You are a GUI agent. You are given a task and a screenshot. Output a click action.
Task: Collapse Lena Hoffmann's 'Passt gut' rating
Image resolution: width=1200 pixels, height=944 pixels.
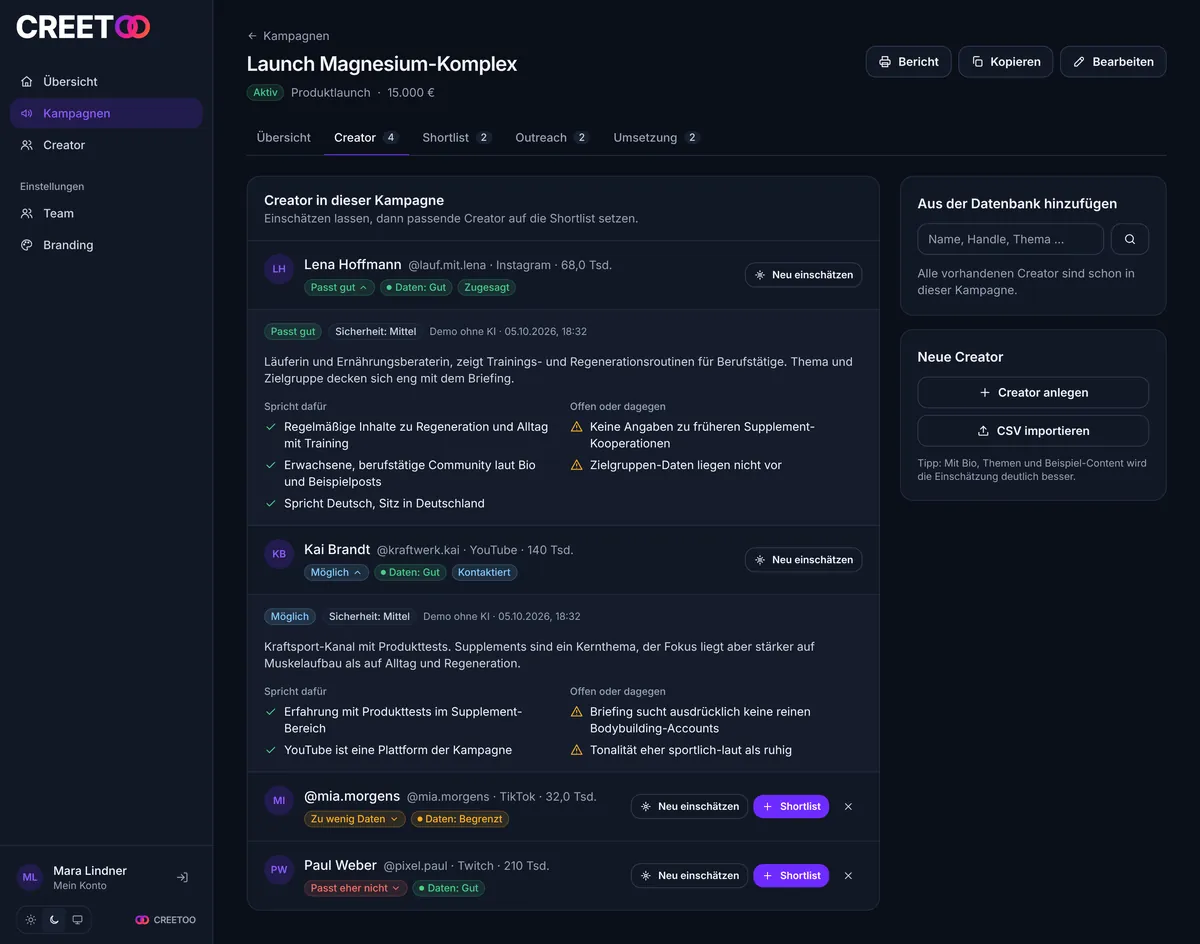339,287
